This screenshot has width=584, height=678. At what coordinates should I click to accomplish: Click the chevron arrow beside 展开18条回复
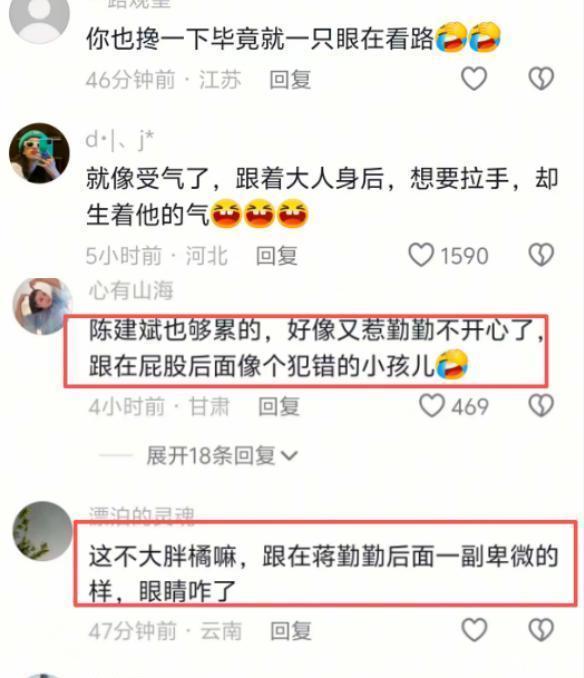[x=289, y=456]
